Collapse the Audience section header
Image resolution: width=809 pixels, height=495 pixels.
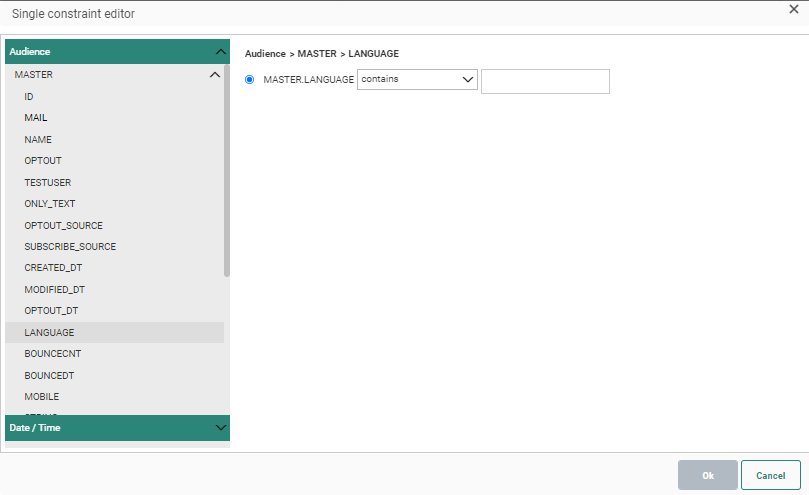point(220,52)
